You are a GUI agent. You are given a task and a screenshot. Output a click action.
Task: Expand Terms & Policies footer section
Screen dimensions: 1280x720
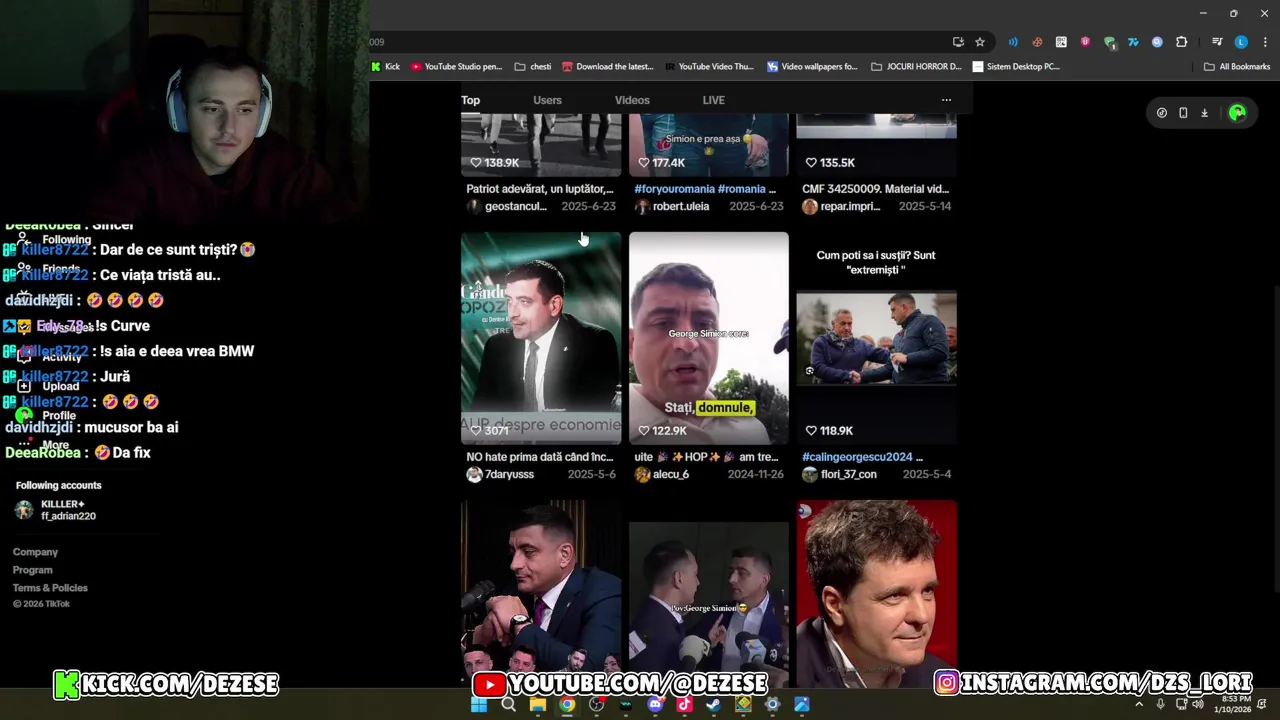50,588
